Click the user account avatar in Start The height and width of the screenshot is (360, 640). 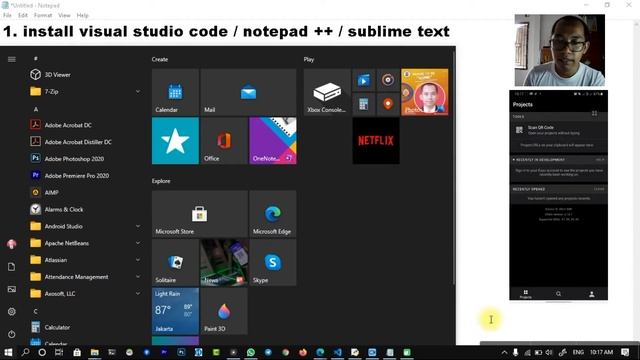point(11,244)
